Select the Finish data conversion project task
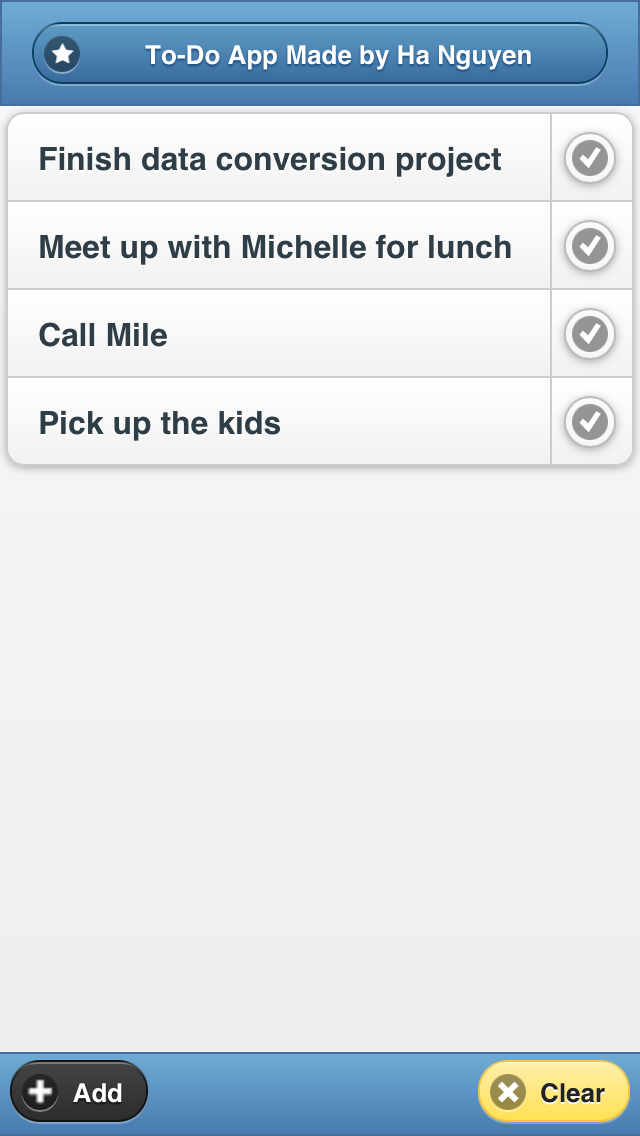The width and height of the screenshot is (640, 1136). [x=270, y=159]
